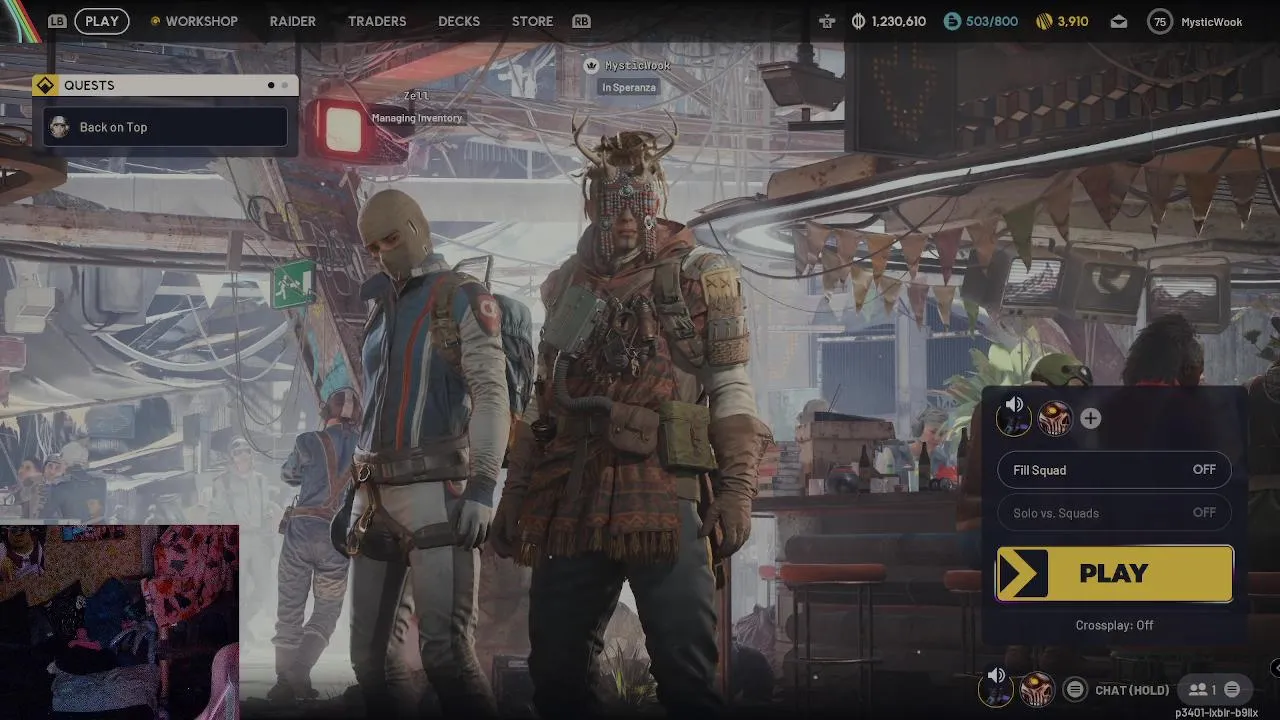Click the 3,910 gold balance
Screen dimensions: 1280x720
click(x=1073, y=21)
